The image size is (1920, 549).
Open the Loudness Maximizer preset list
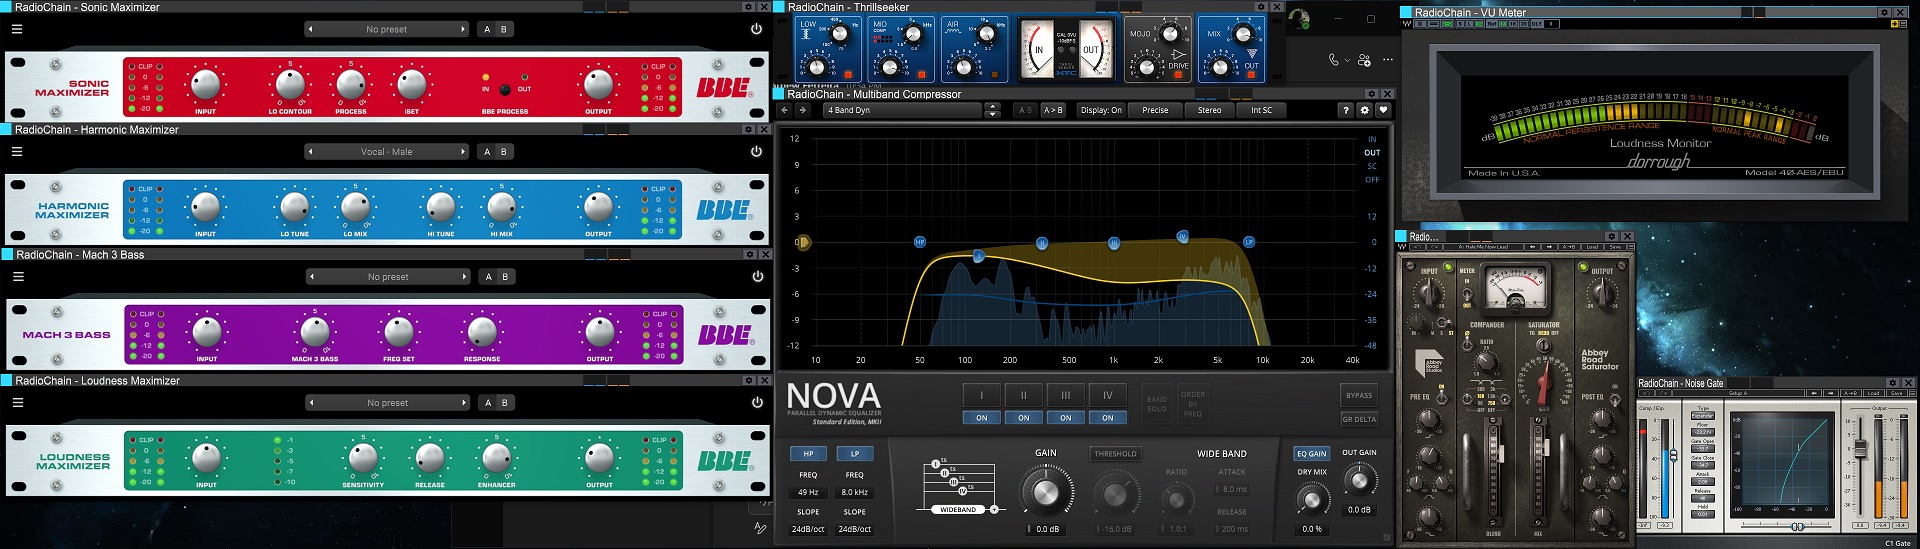pos(386,403)
